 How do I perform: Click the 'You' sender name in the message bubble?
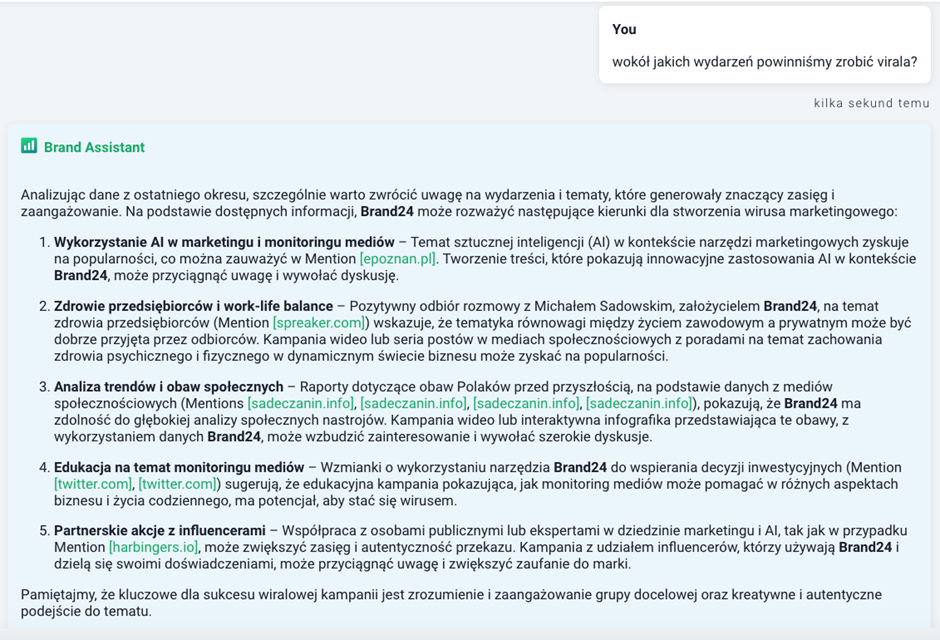click(624, 29)
